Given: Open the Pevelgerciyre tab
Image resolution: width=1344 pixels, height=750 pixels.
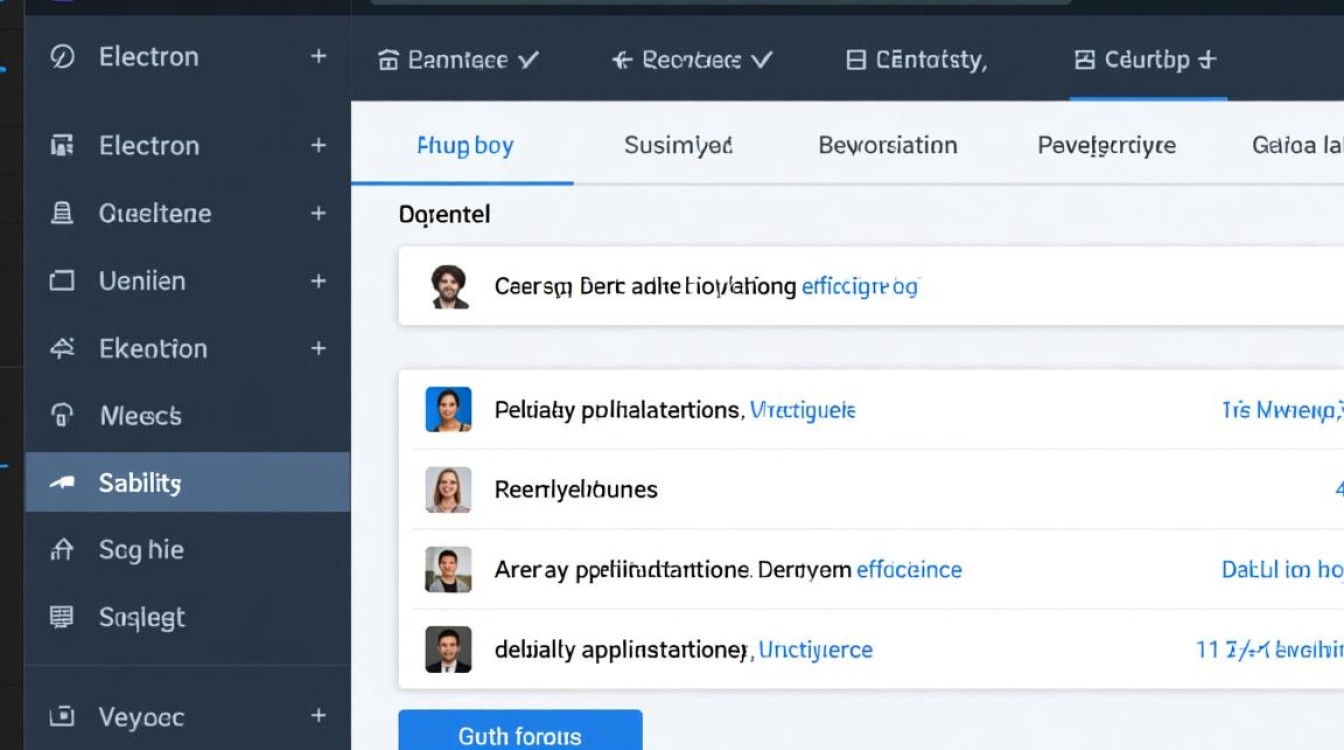Looking at the screenshot, I should click(x=1106, y=146).
